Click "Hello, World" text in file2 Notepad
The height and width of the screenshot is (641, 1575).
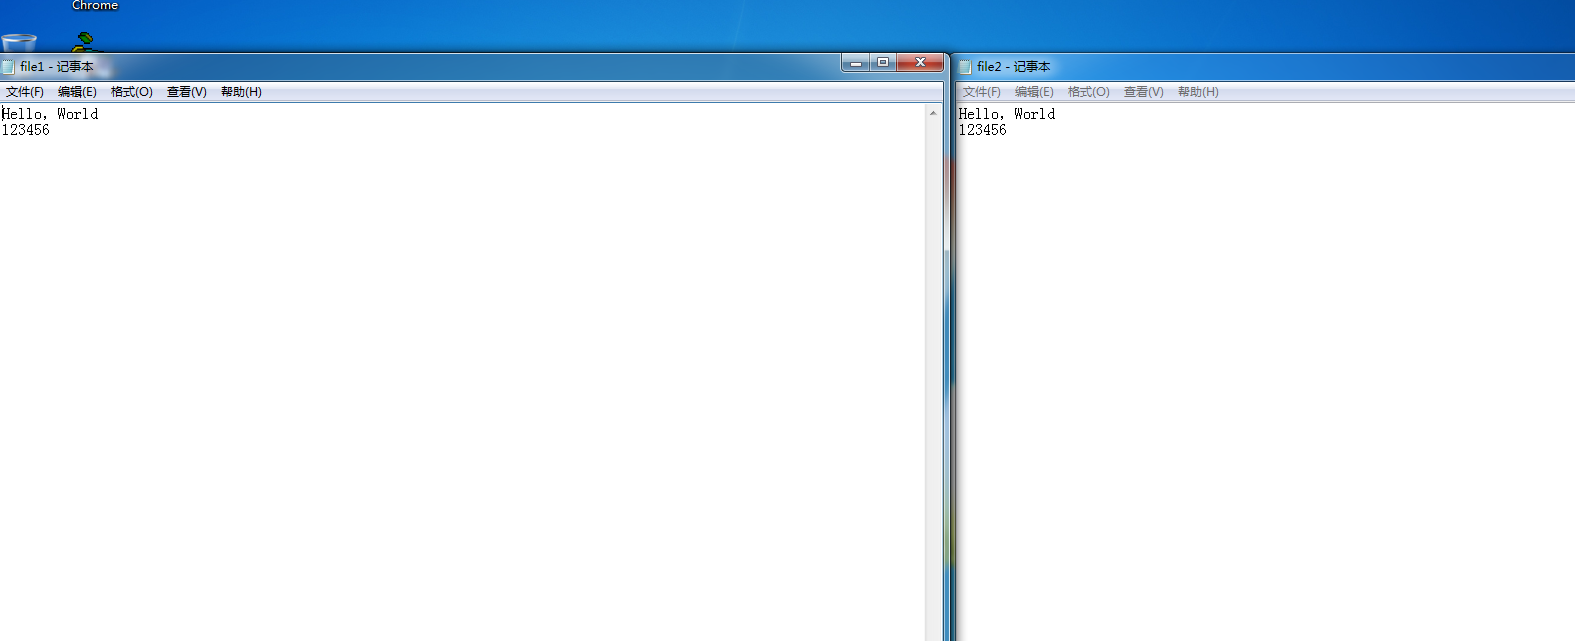pos(1007,114)
